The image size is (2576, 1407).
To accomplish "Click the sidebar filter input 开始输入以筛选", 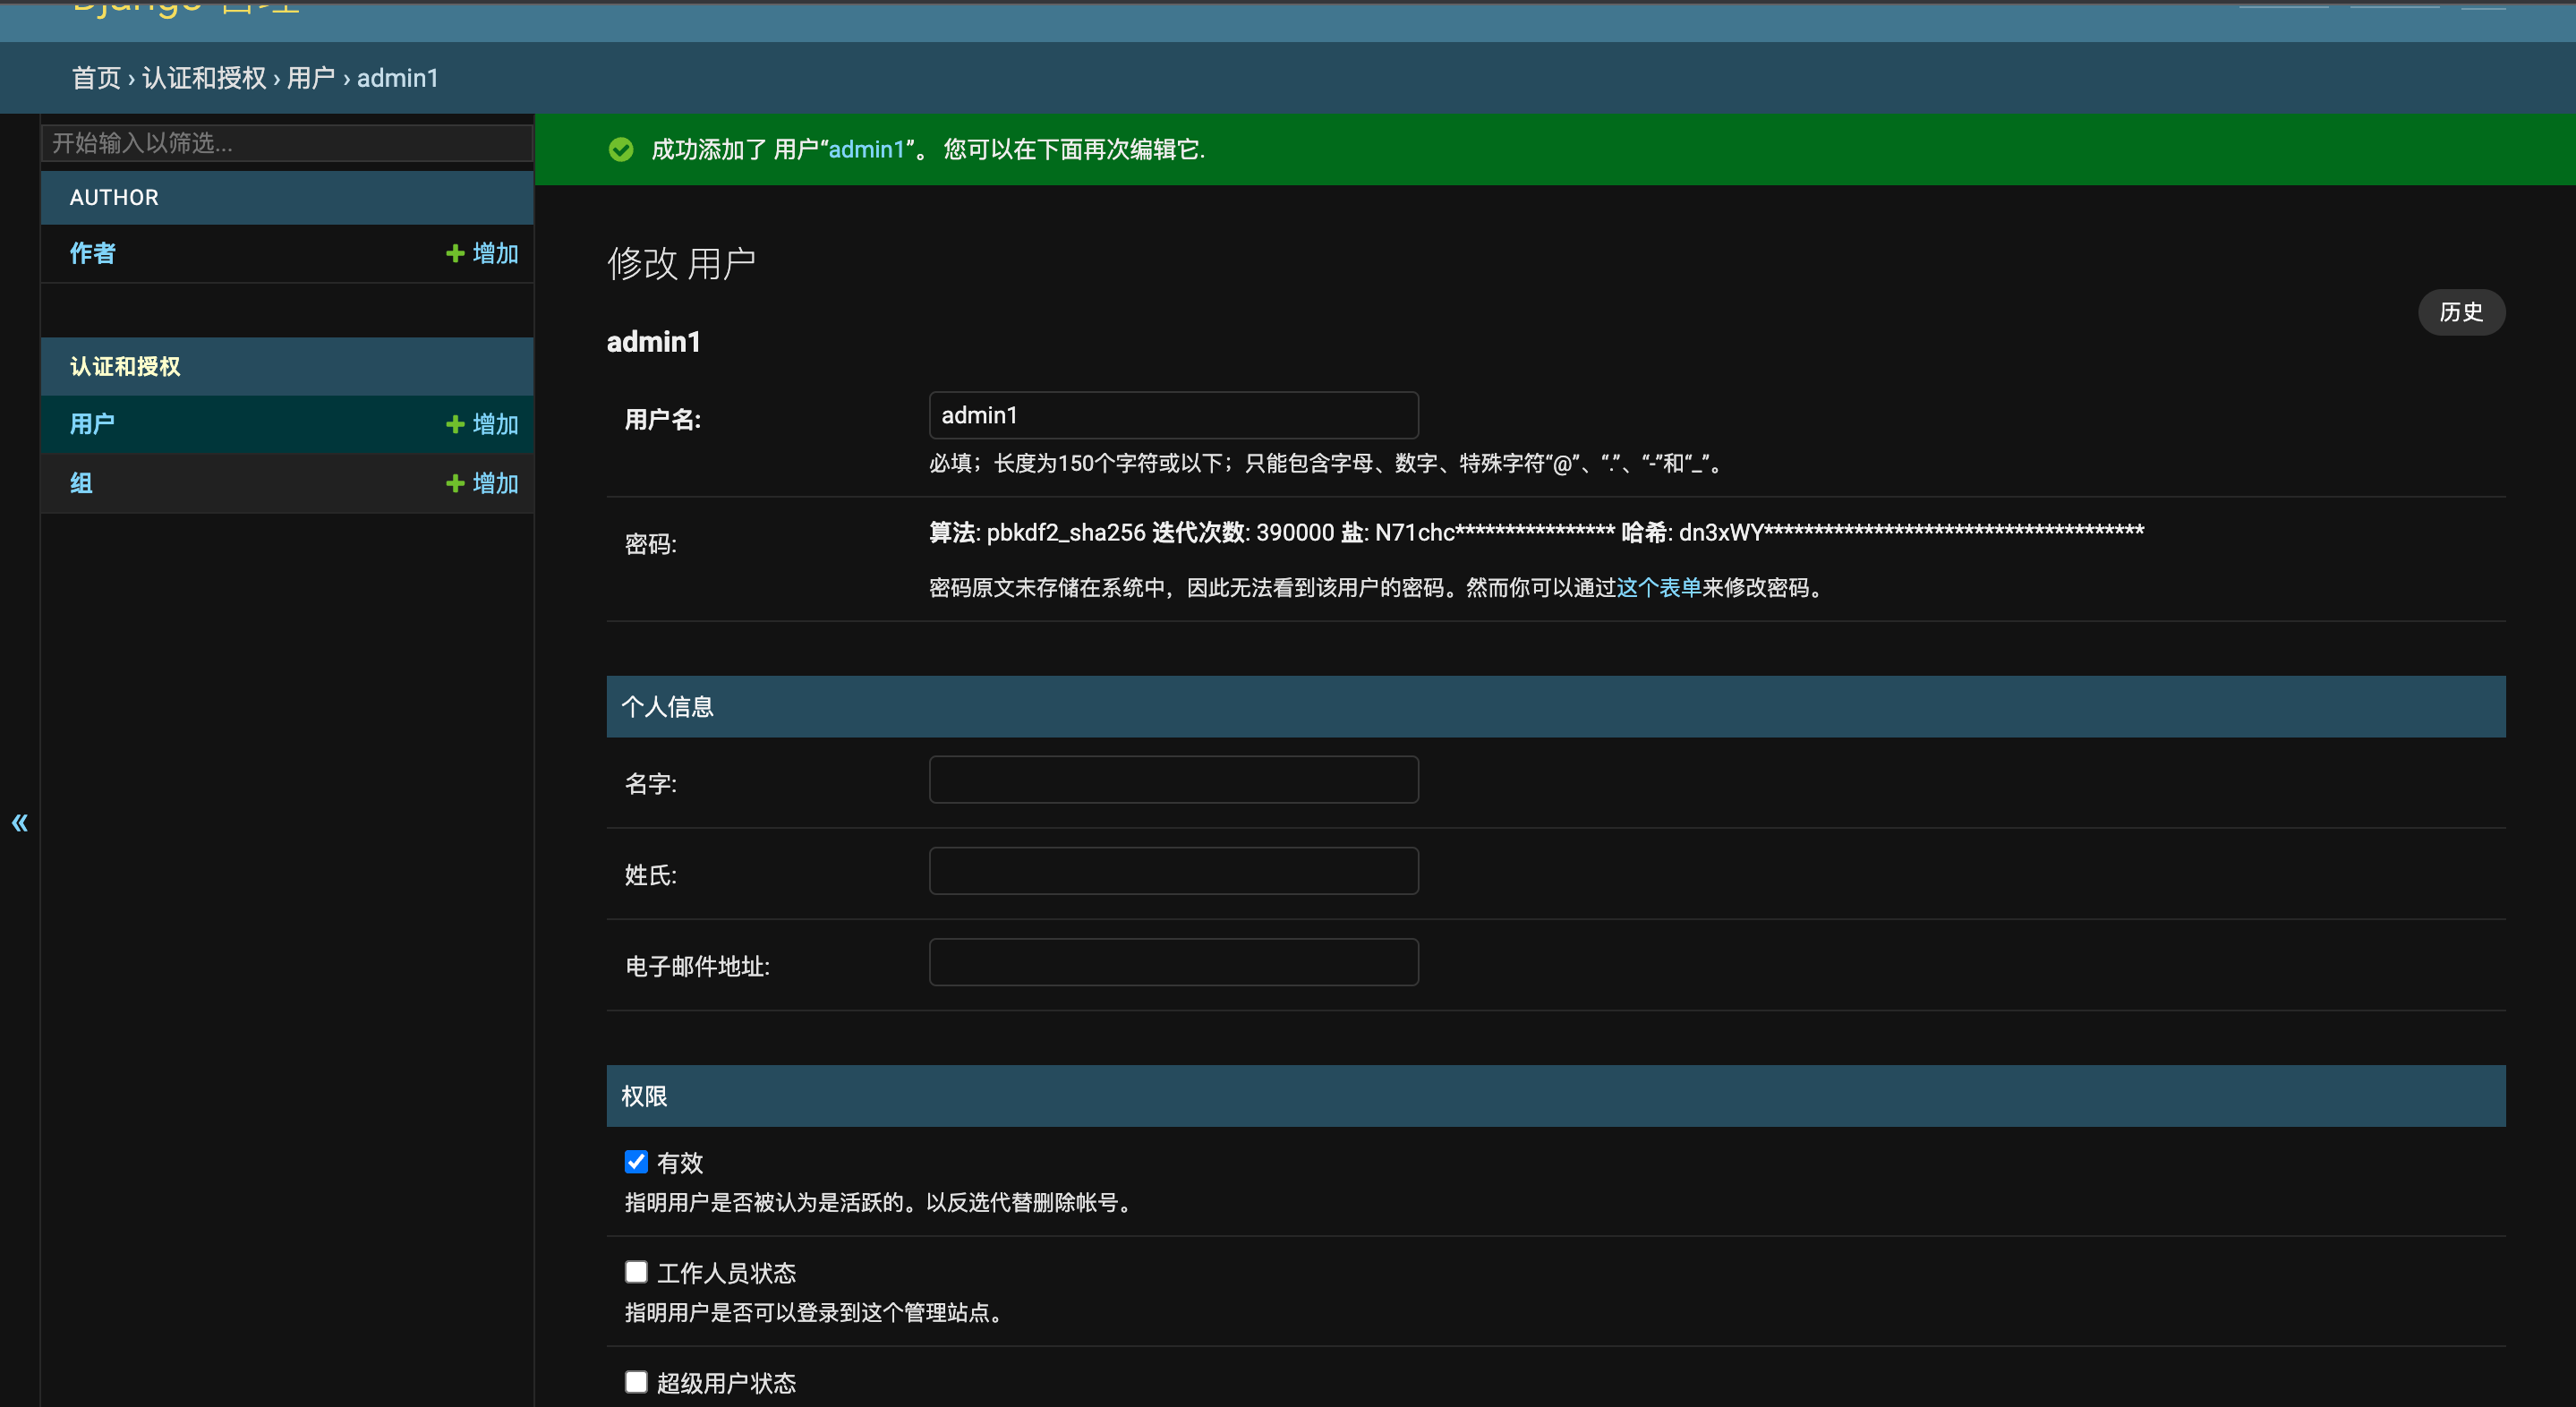I will click(x=287, y=143).
